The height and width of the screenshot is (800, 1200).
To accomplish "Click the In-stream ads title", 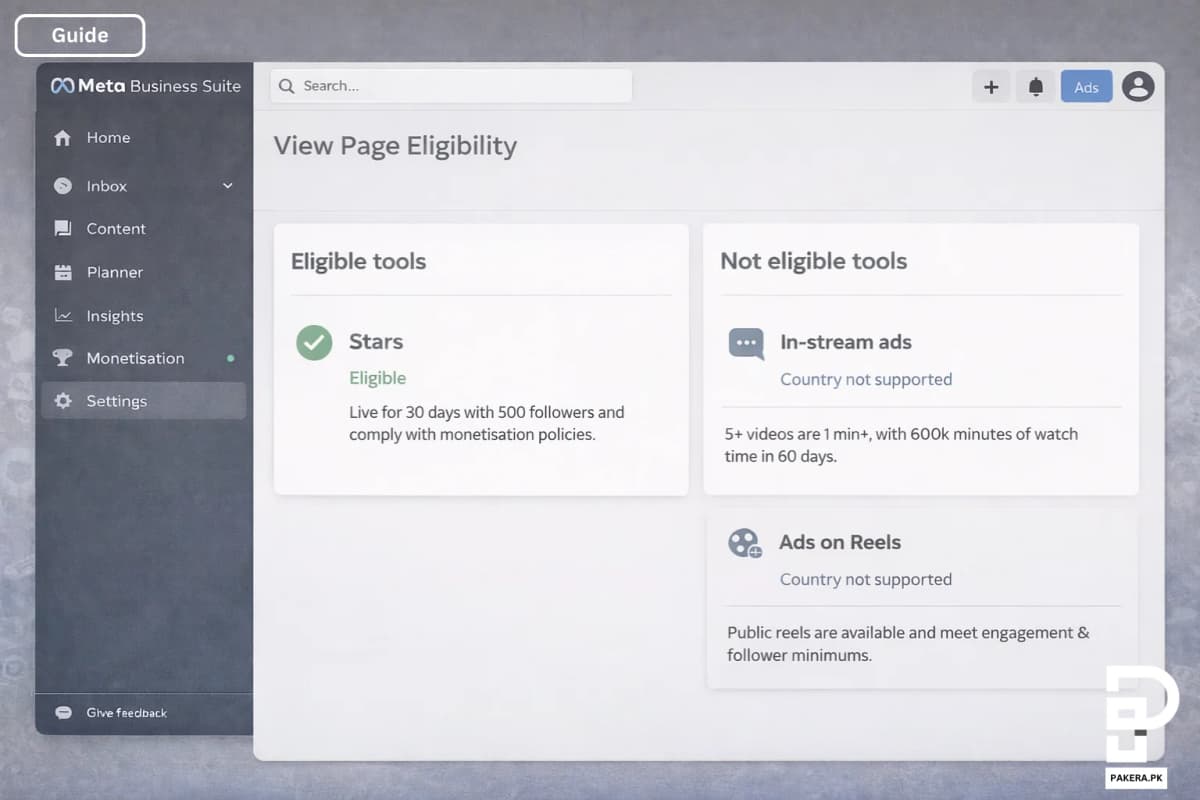I will click(846, 342).
